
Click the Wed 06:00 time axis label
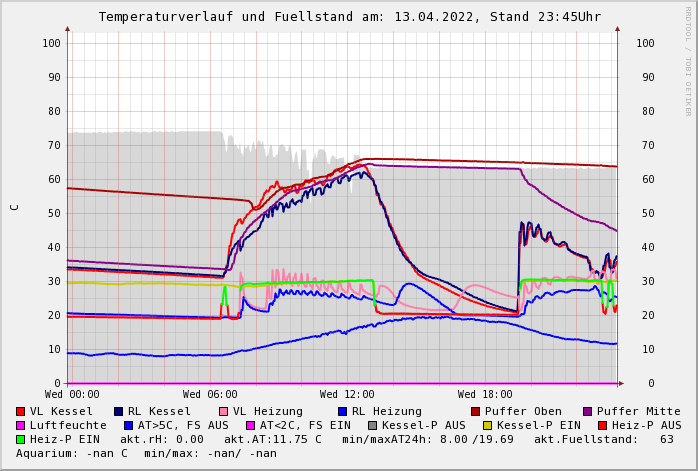(x=210, y=395)
